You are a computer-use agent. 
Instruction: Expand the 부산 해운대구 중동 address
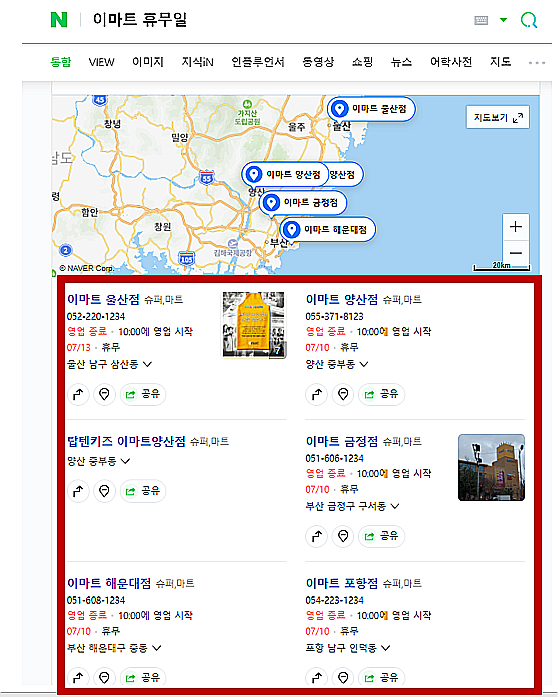(114, 648)
